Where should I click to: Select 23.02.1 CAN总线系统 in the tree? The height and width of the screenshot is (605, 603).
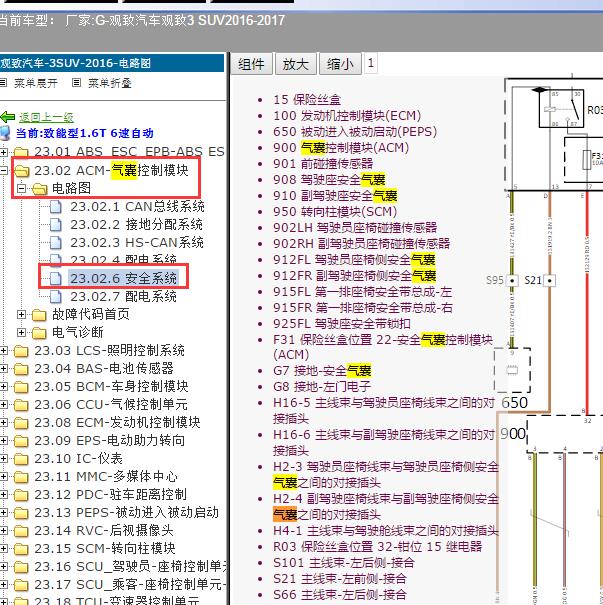(x=137, y=207)
